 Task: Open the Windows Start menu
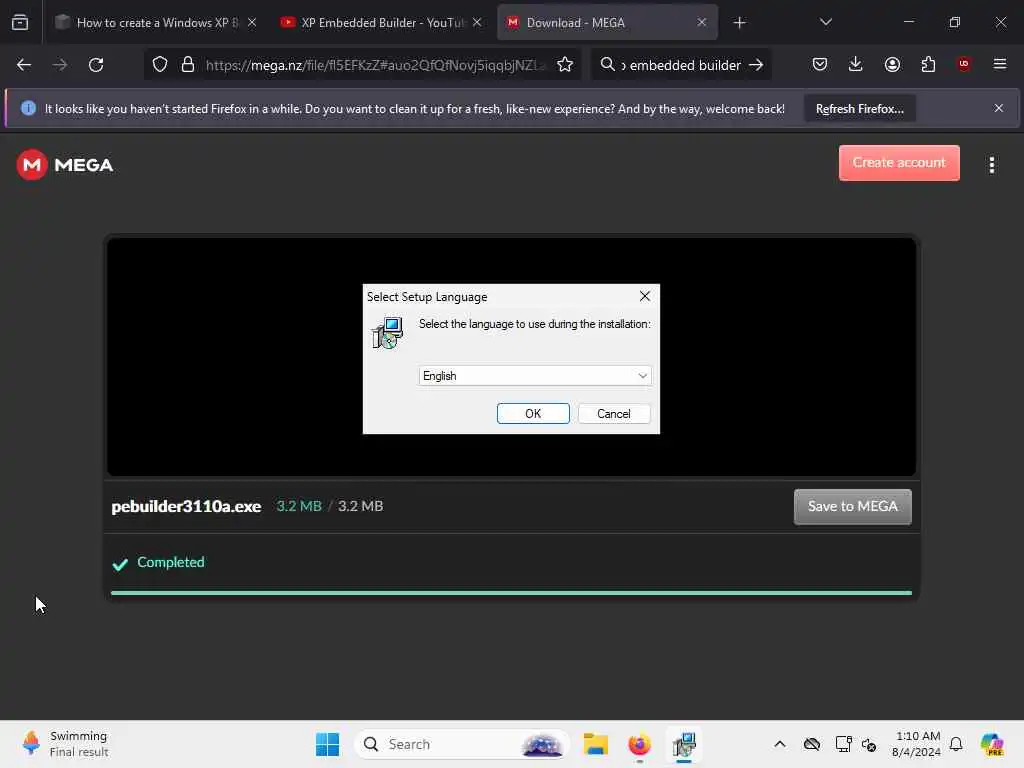327,744
